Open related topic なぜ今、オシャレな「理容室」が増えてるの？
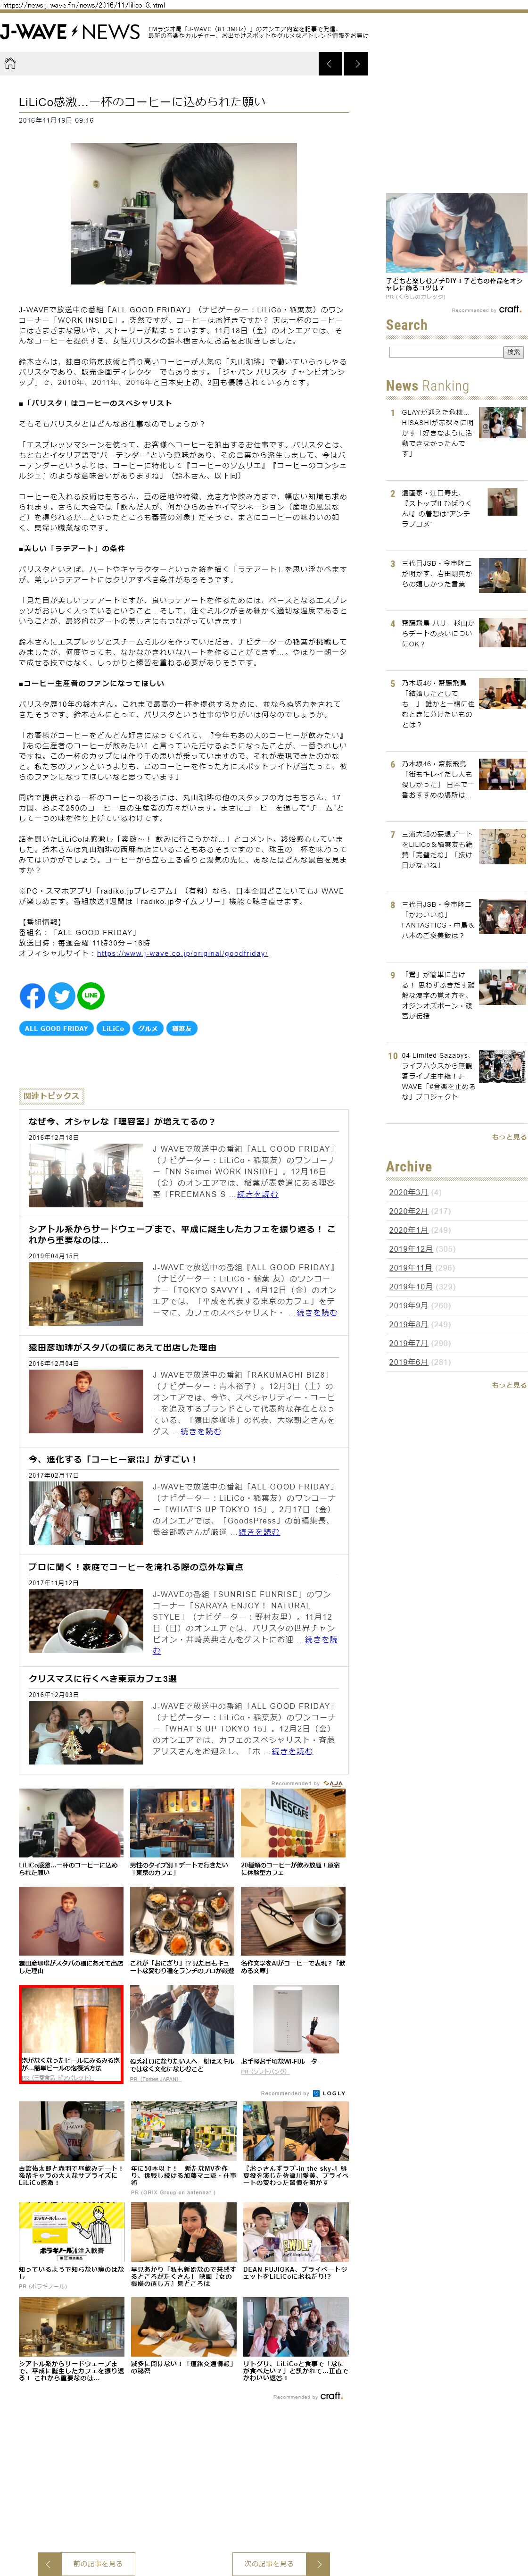Image resolution: width=528 pixels, height=2576 pixels. (122, 1122)
